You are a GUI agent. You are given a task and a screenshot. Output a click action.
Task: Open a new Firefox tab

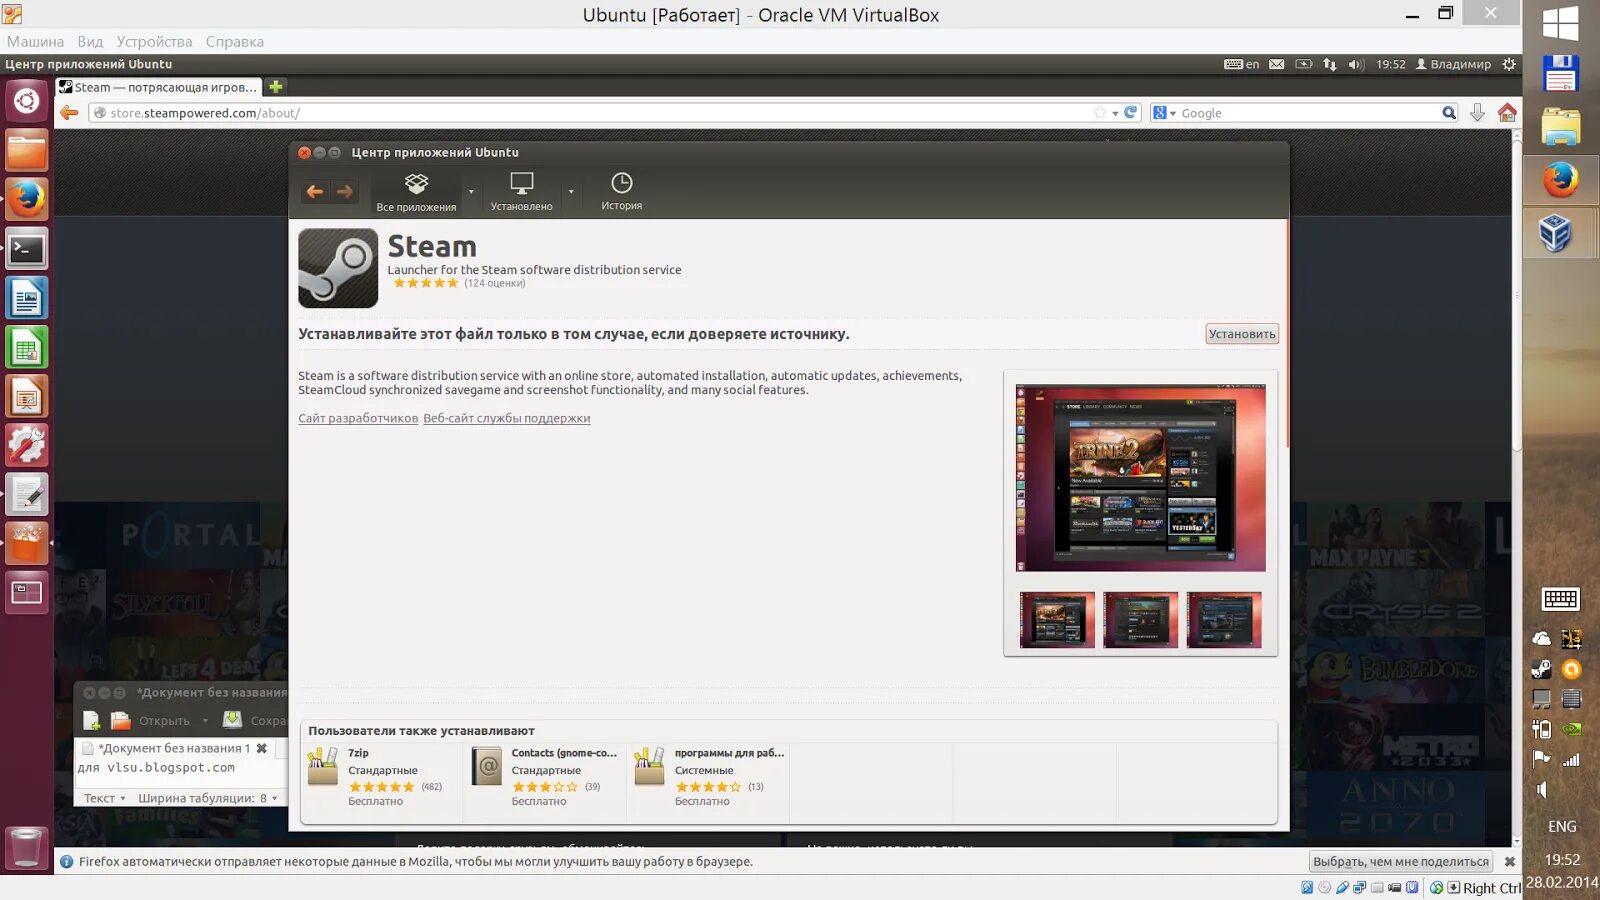click(x=276, y=87)
